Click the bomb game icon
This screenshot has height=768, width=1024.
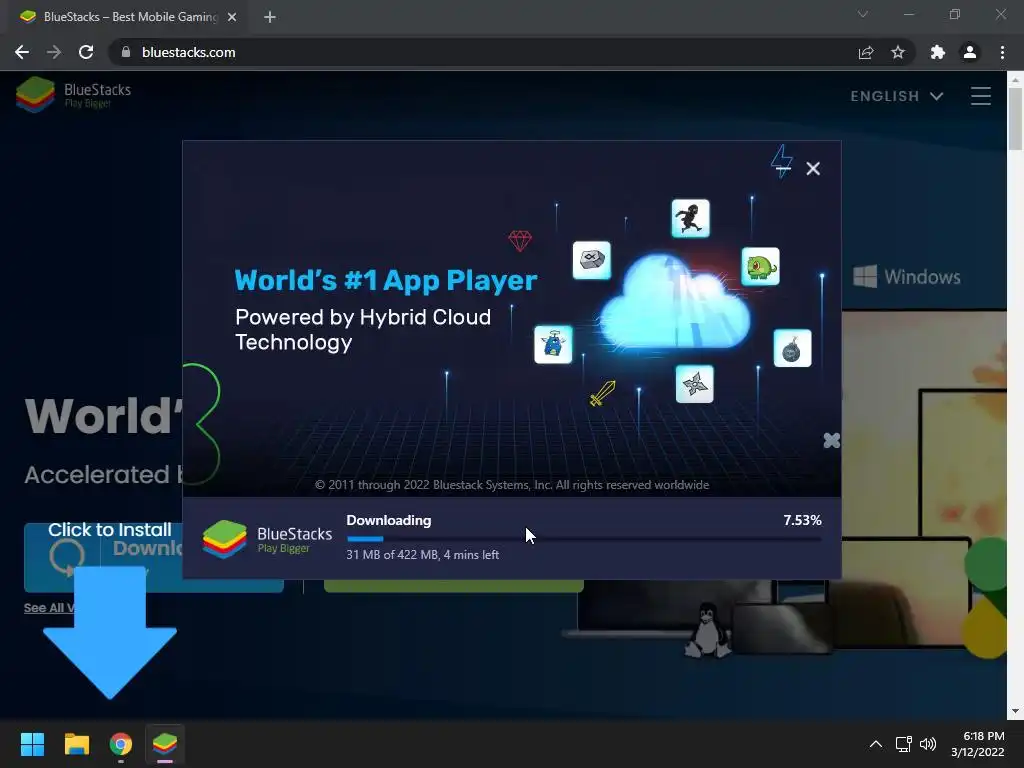(792, 348)
